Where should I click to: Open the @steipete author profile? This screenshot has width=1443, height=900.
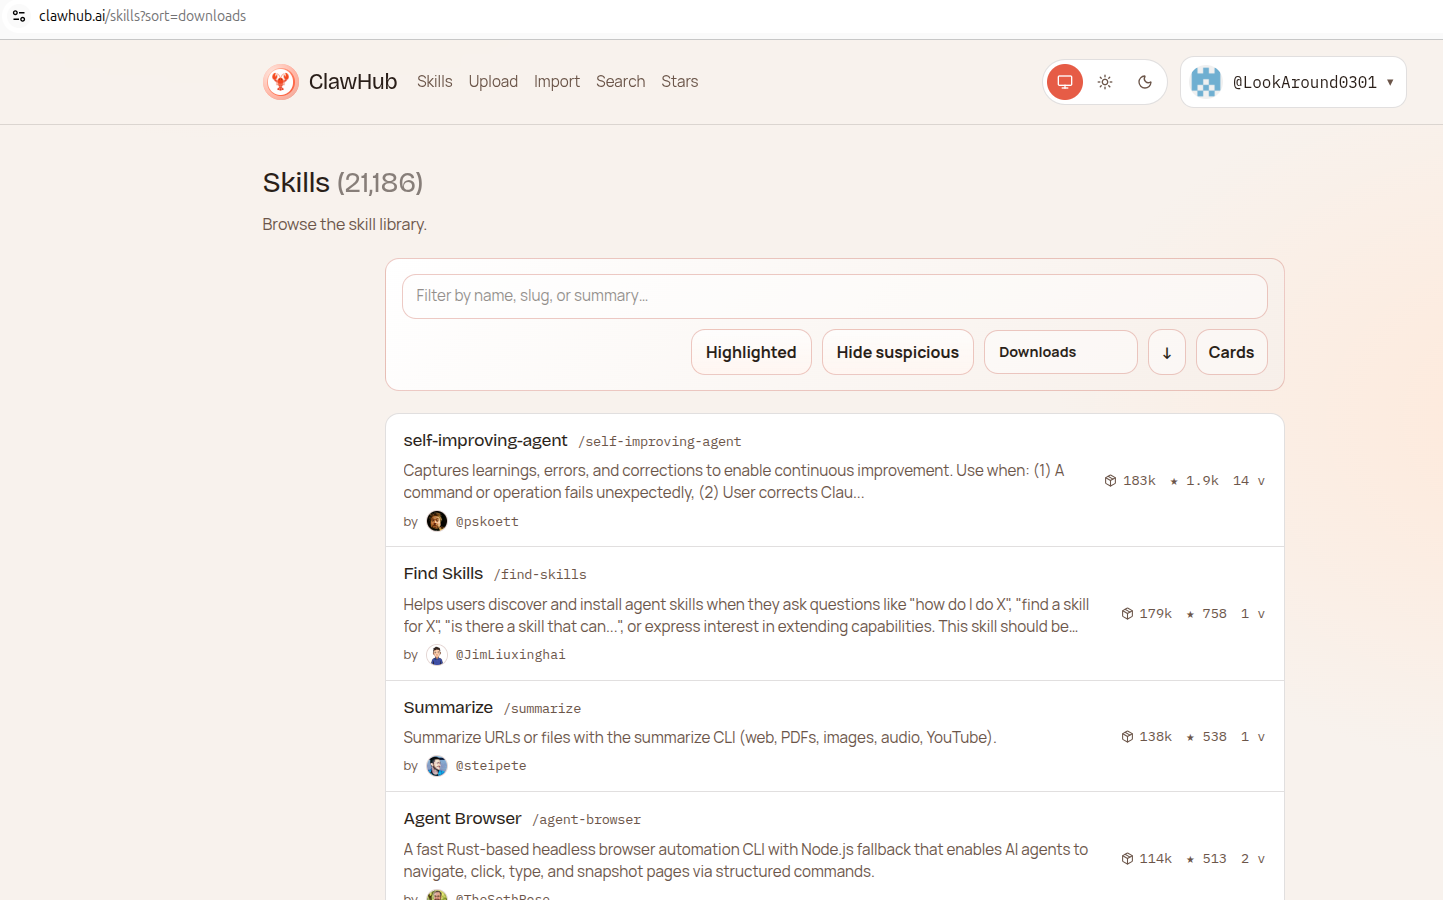tap(491, 766)
